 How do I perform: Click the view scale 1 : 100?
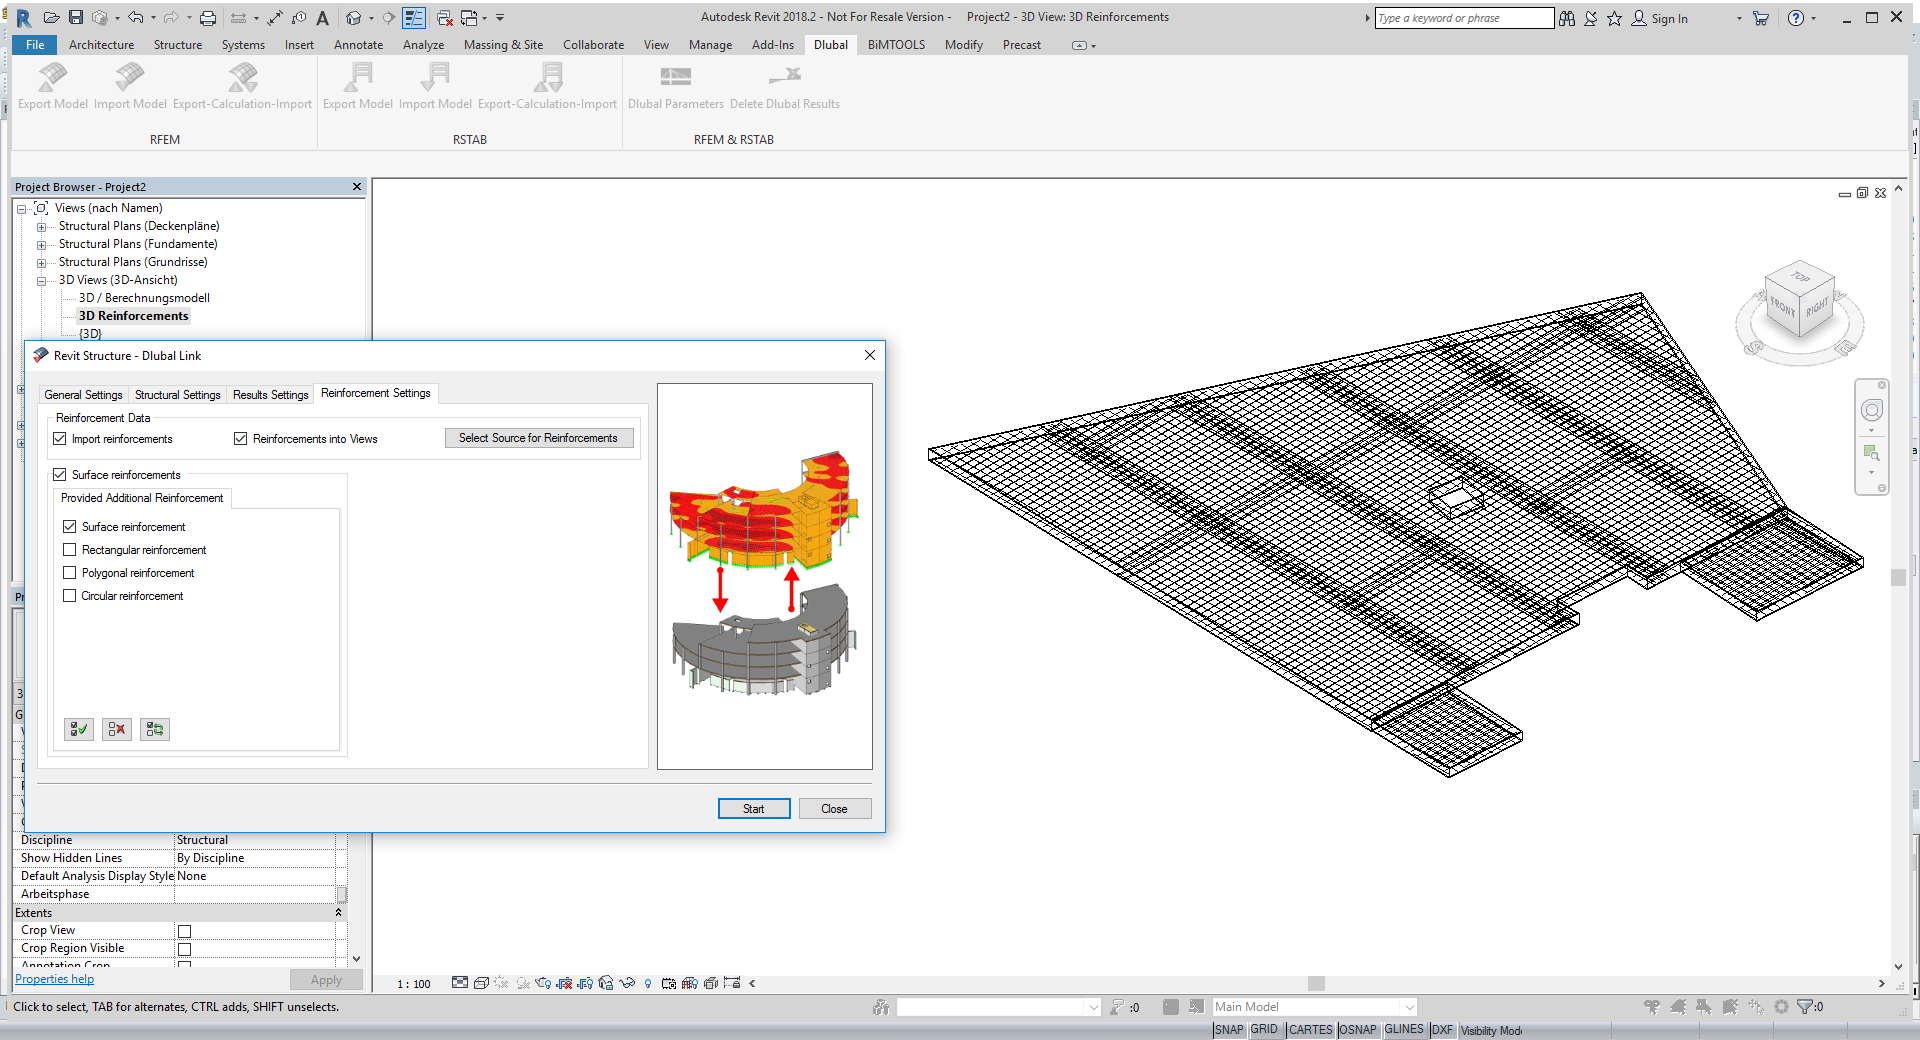(414, 984)
